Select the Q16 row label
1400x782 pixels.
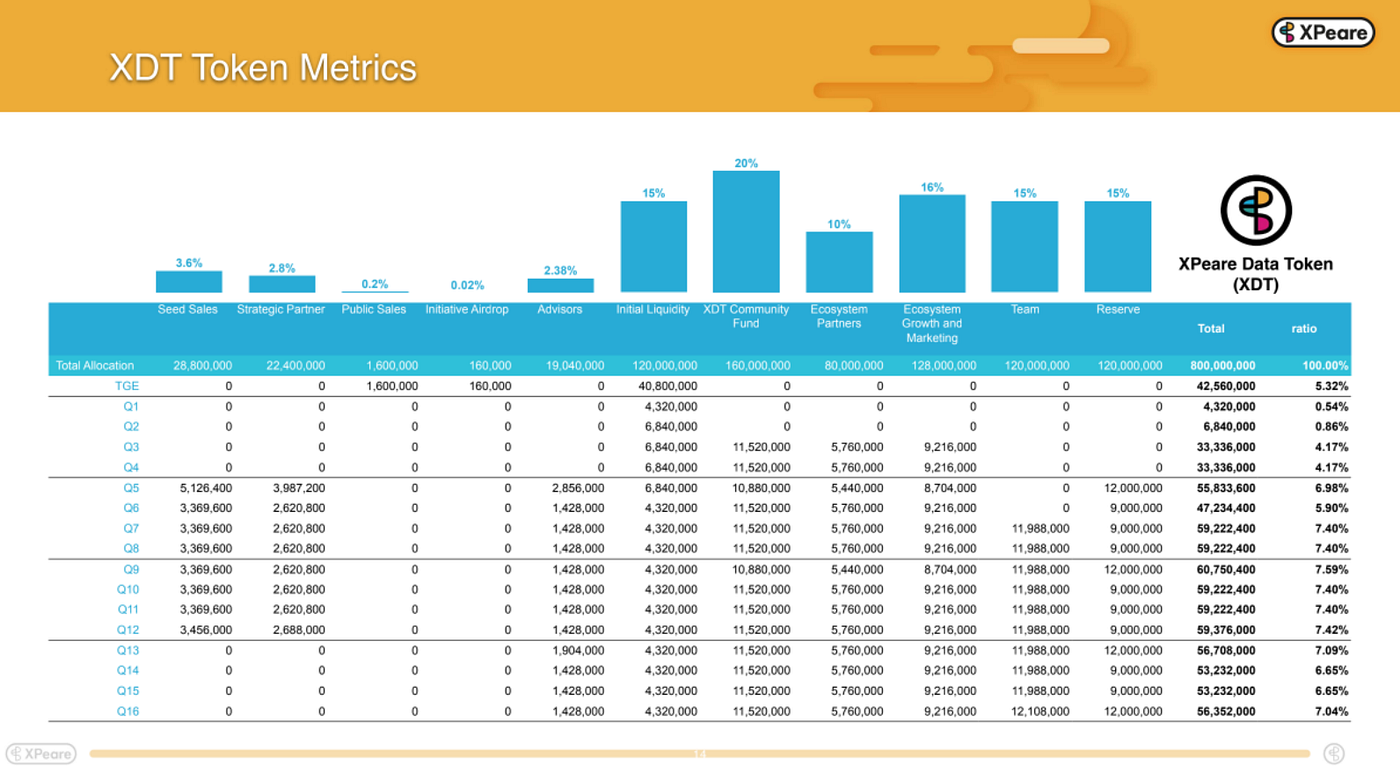[x=128, y=711]
